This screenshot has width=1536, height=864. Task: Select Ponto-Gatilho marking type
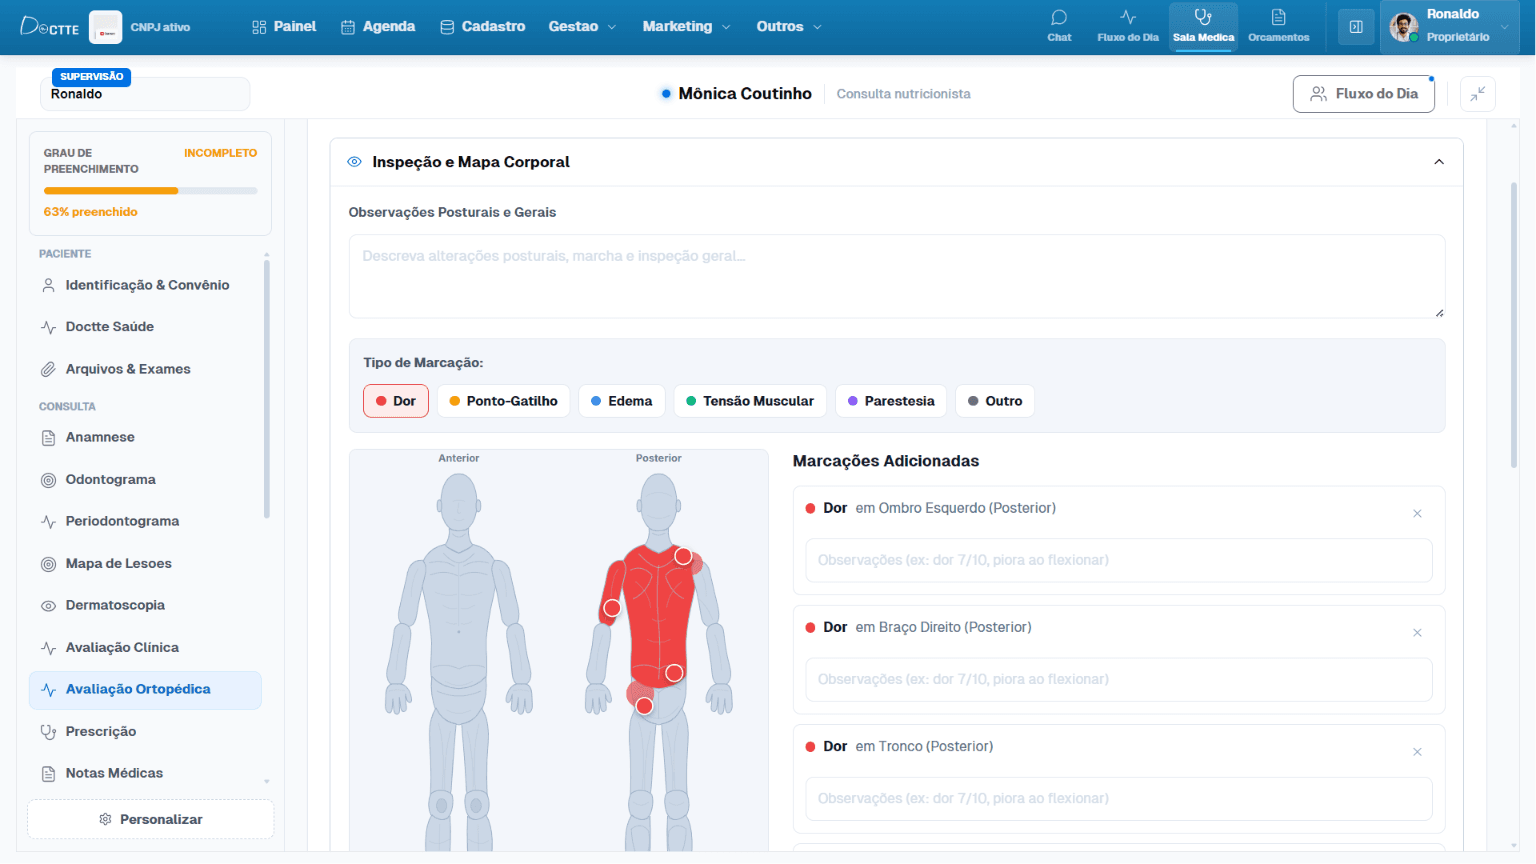click(x=504, y=401)
